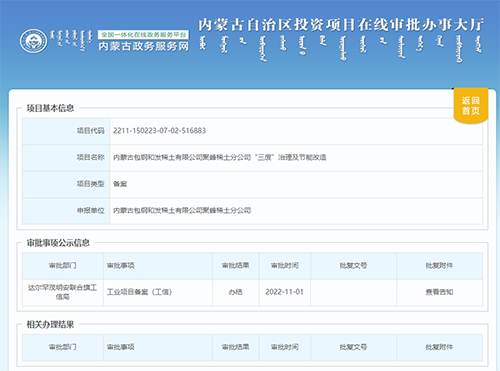Image resolution: width=500 pixels, height=371 pixels.
Task: Click the 相关办理结果 section heading
Action: coord(50,324)
